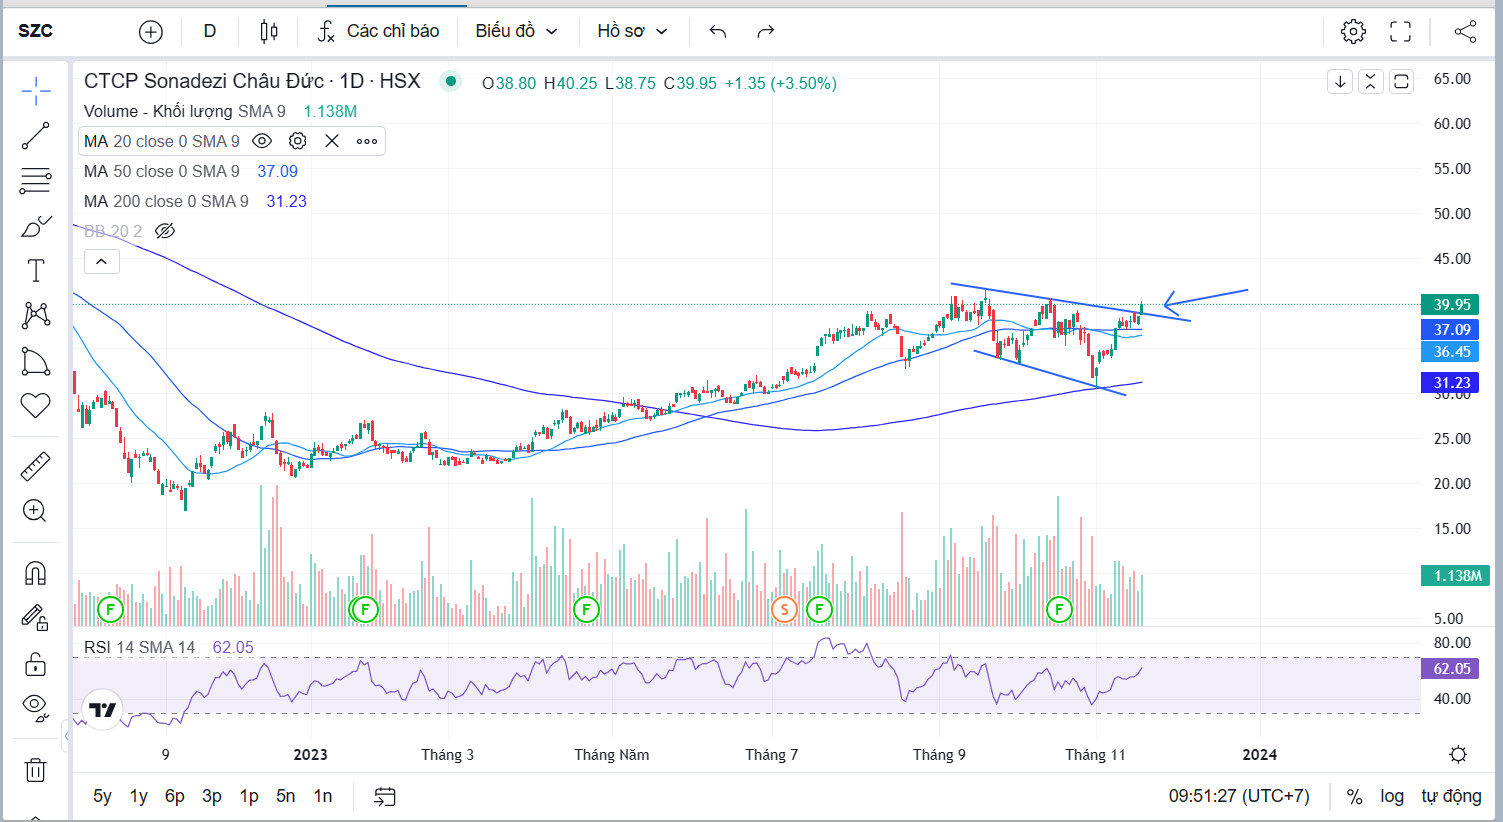
Task: Click the trash icon to remove drawings
Action: (x=35, y=770)
